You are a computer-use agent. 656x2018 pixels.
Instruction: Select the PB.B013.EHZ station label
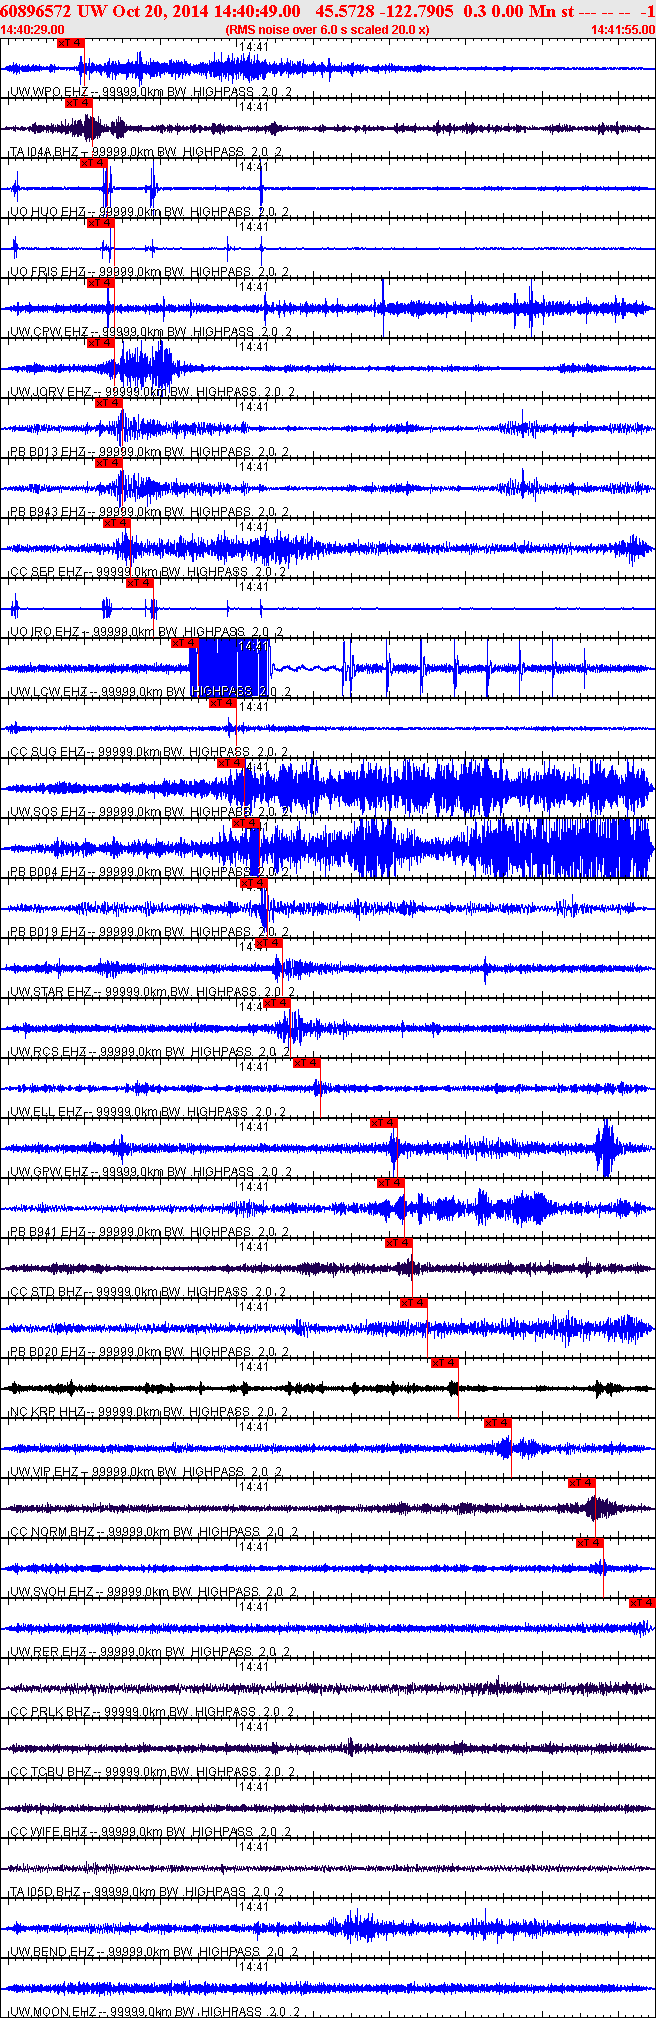coord(47,452)
